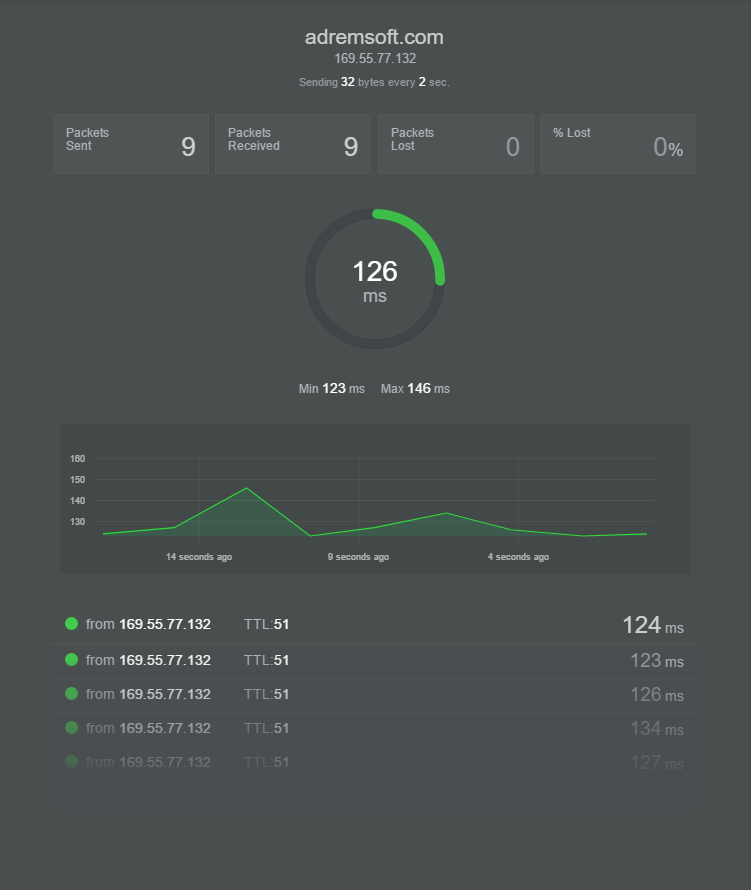Click green status dot on 126 ms row
This screenshot has width=751, height=890.
click(72, 694)
